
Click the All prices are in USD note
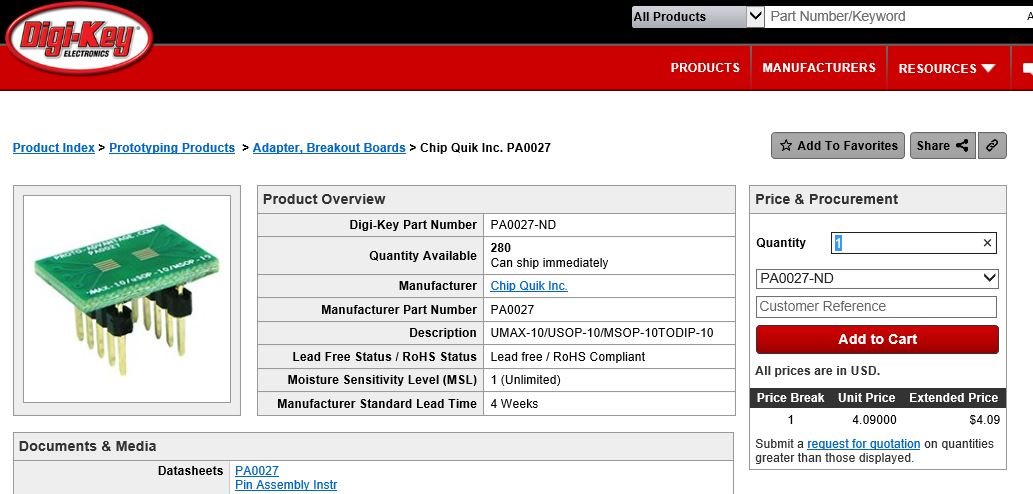817,371
